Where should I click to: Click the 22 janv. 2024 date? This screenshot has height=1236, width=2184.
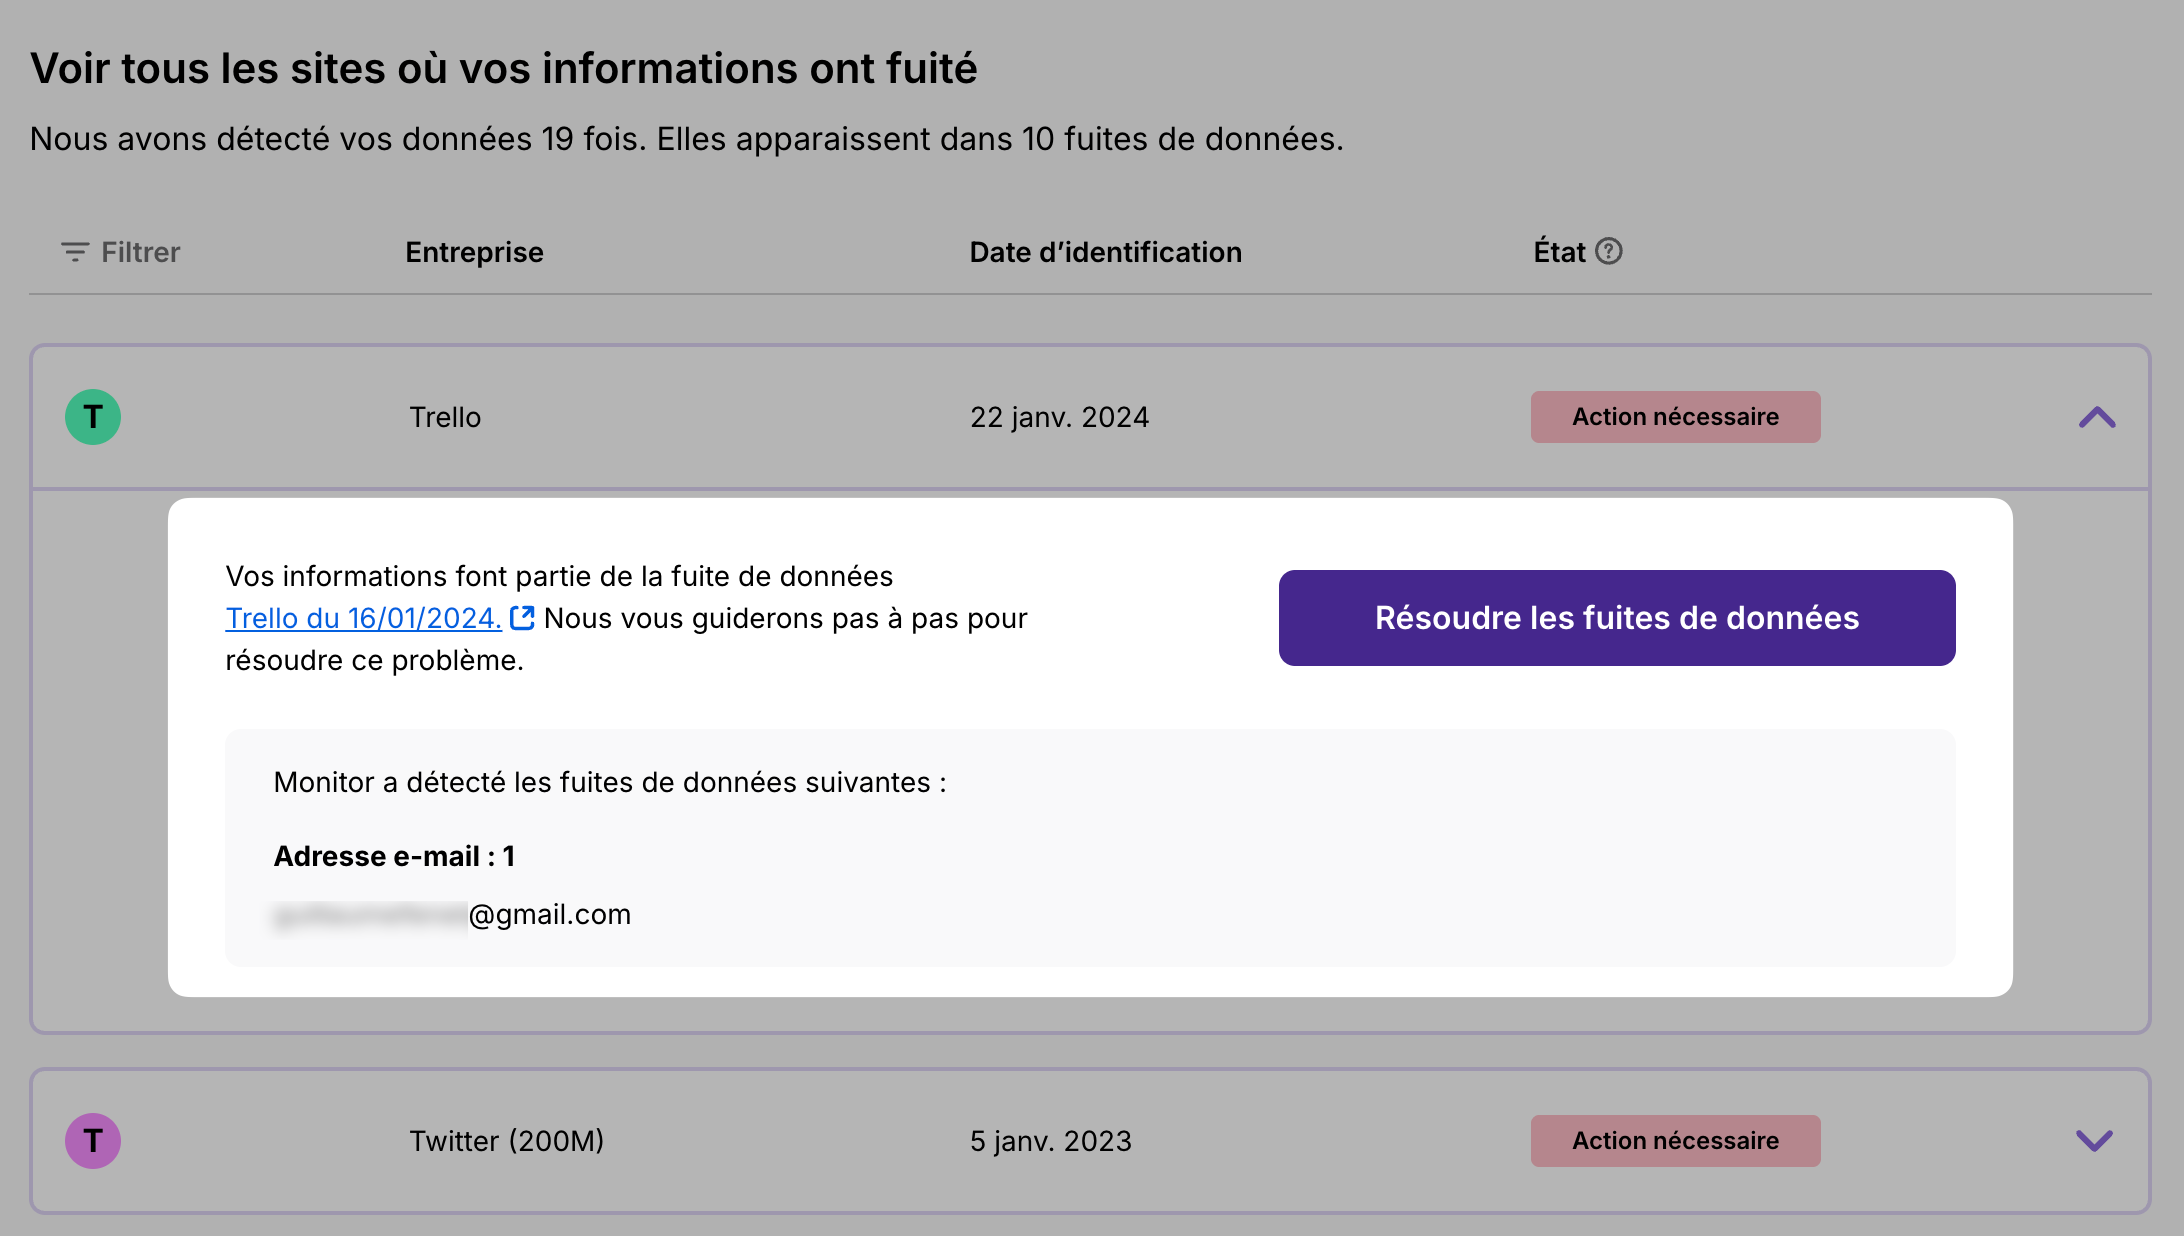tap(1059, 417)
